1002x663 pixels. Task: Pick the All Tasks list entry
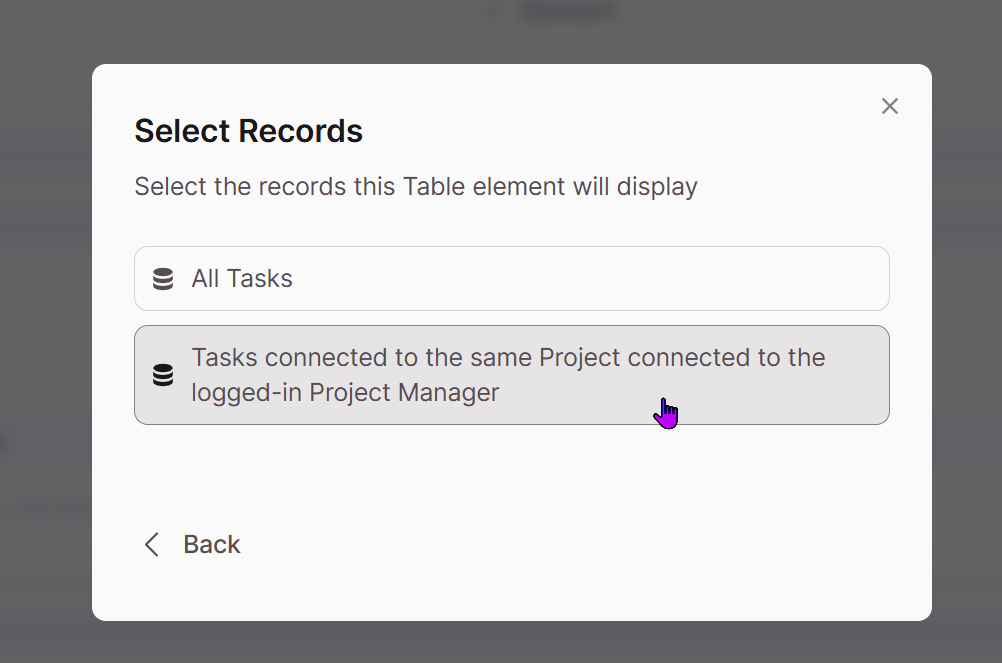512,278
